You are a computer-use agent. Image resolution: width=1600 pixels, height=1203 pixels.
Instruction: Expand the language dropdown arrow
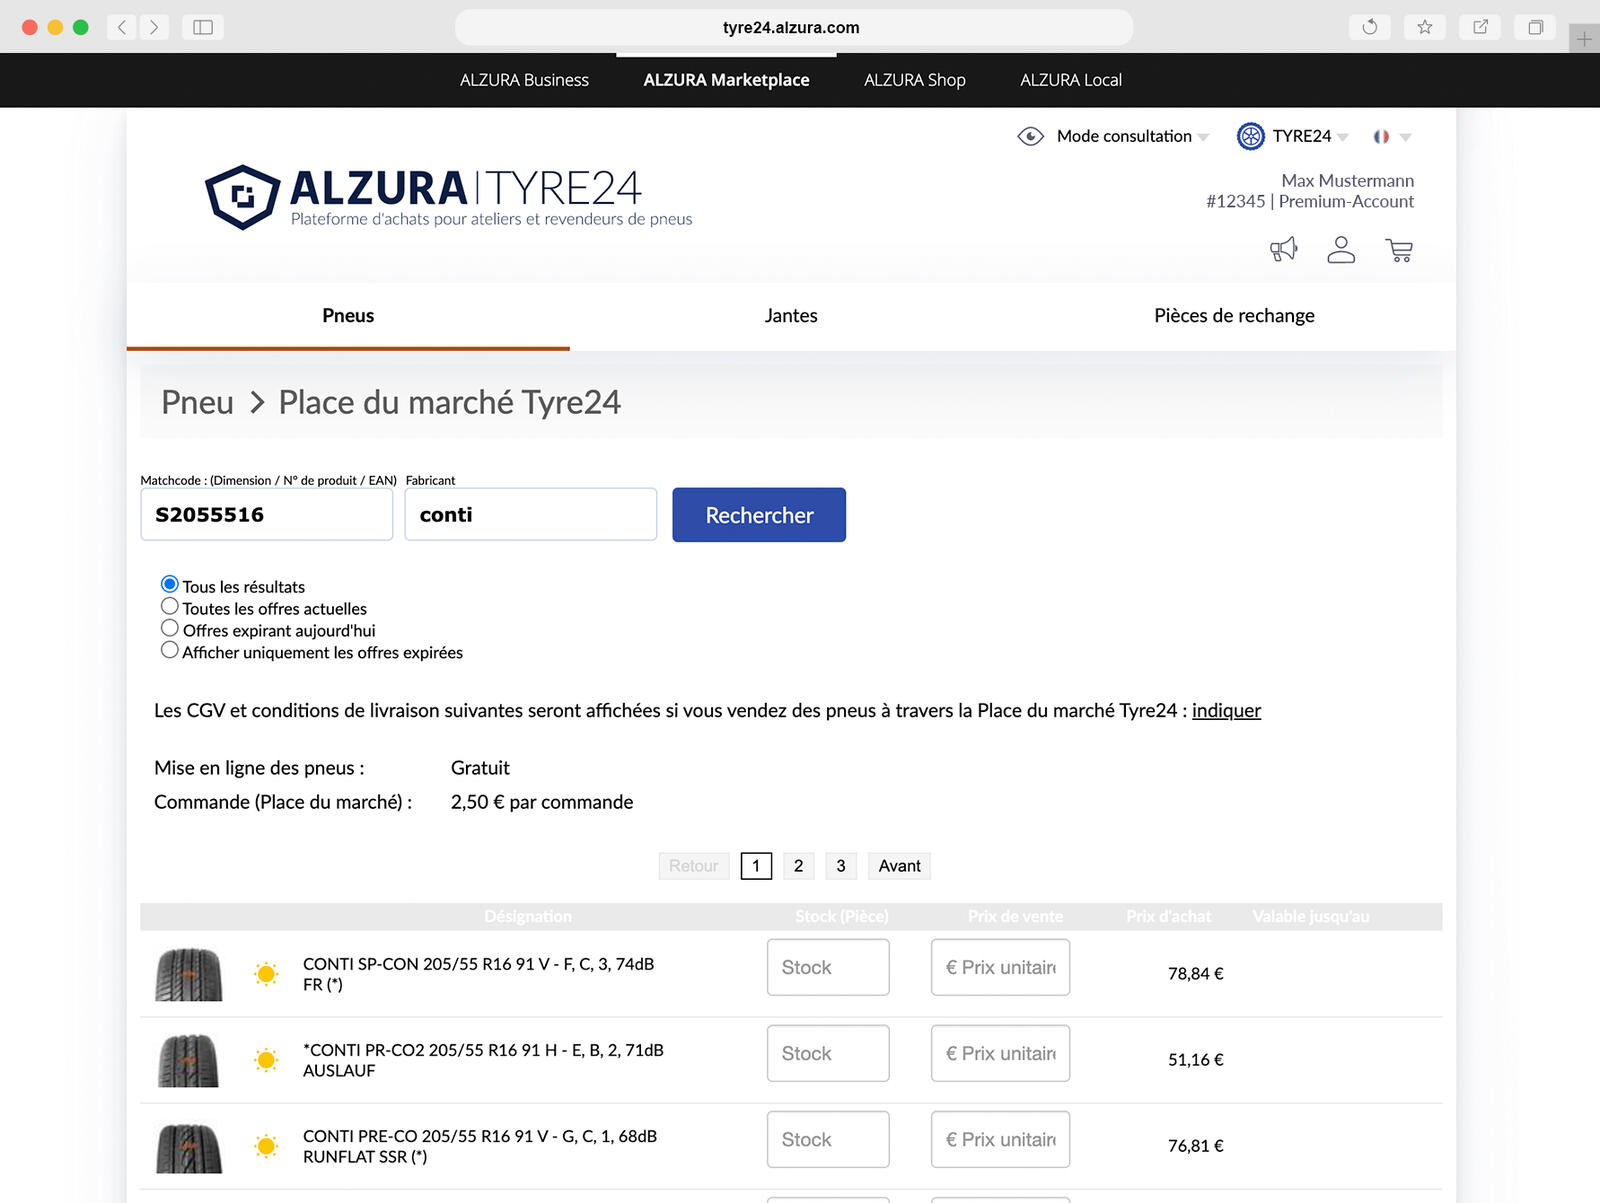[x=1405, y=137]
